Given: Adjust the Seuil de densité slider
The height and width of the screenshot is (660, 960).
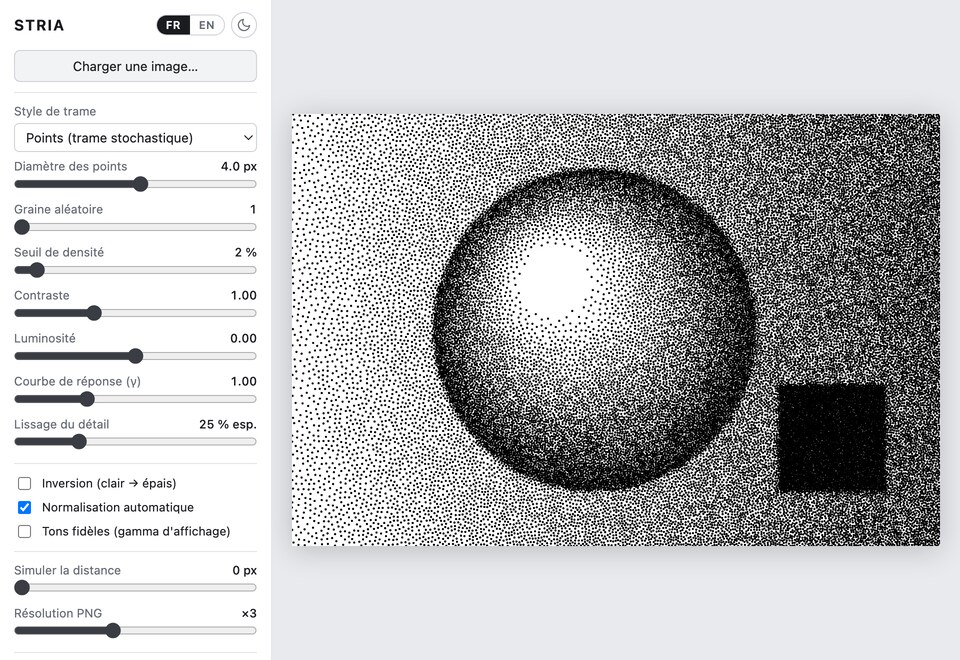Looking at the screenshot, I should 135,270.
